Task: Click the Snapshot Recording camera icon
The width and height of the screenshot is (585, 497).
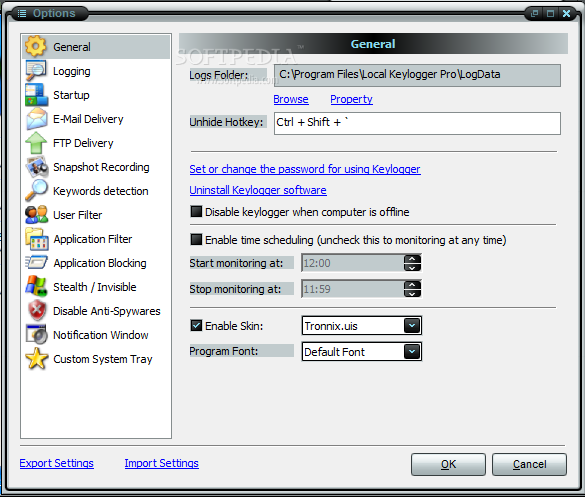Action: point(37,167)
